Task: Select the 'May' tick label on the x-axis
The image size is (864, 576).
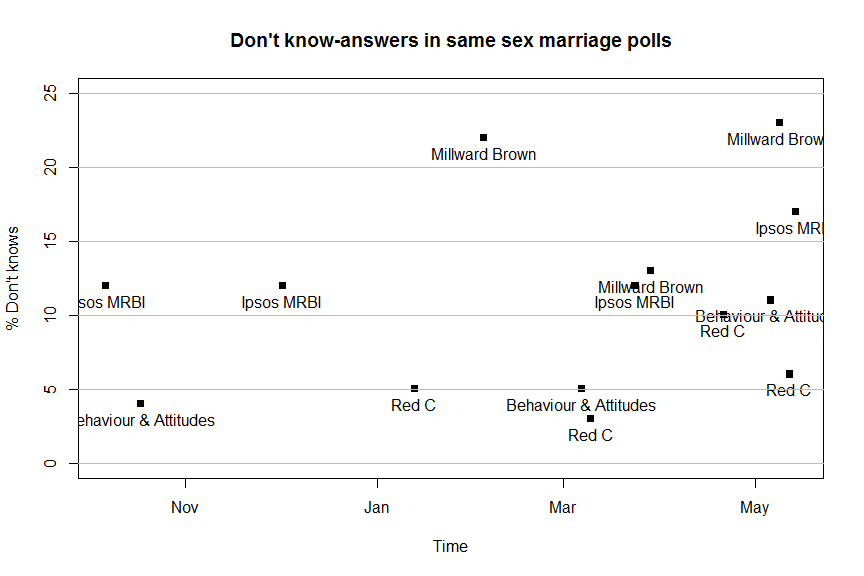Action: [754, 508]
